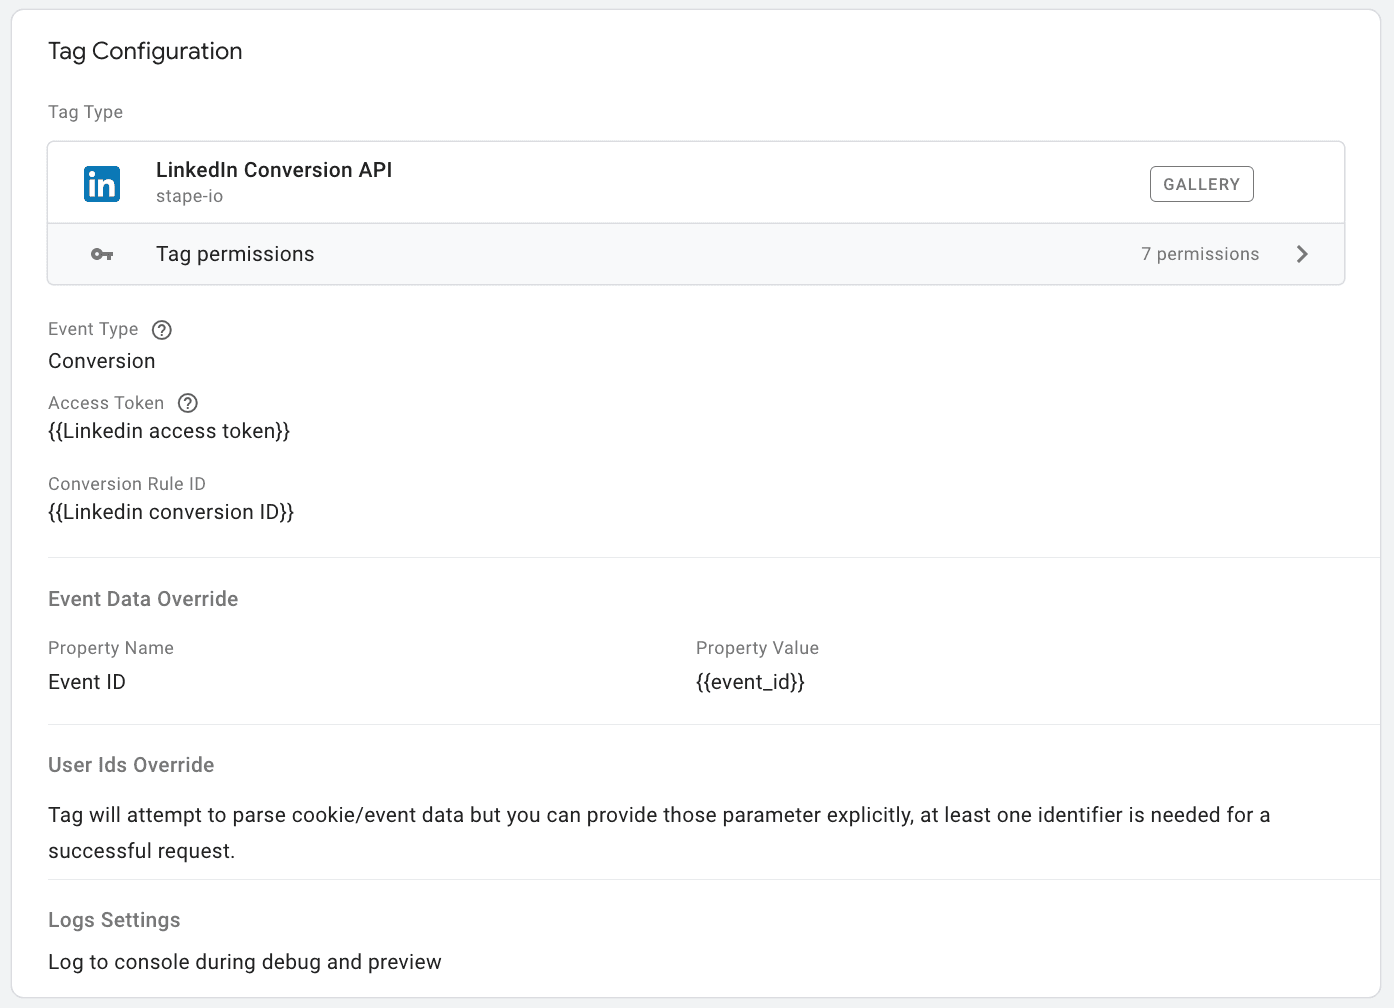The height and width of the screenshot is (1008, 1394).
Task: Click the LinkedIn Conversion API tag name
Action: click(x=273, y=170)
